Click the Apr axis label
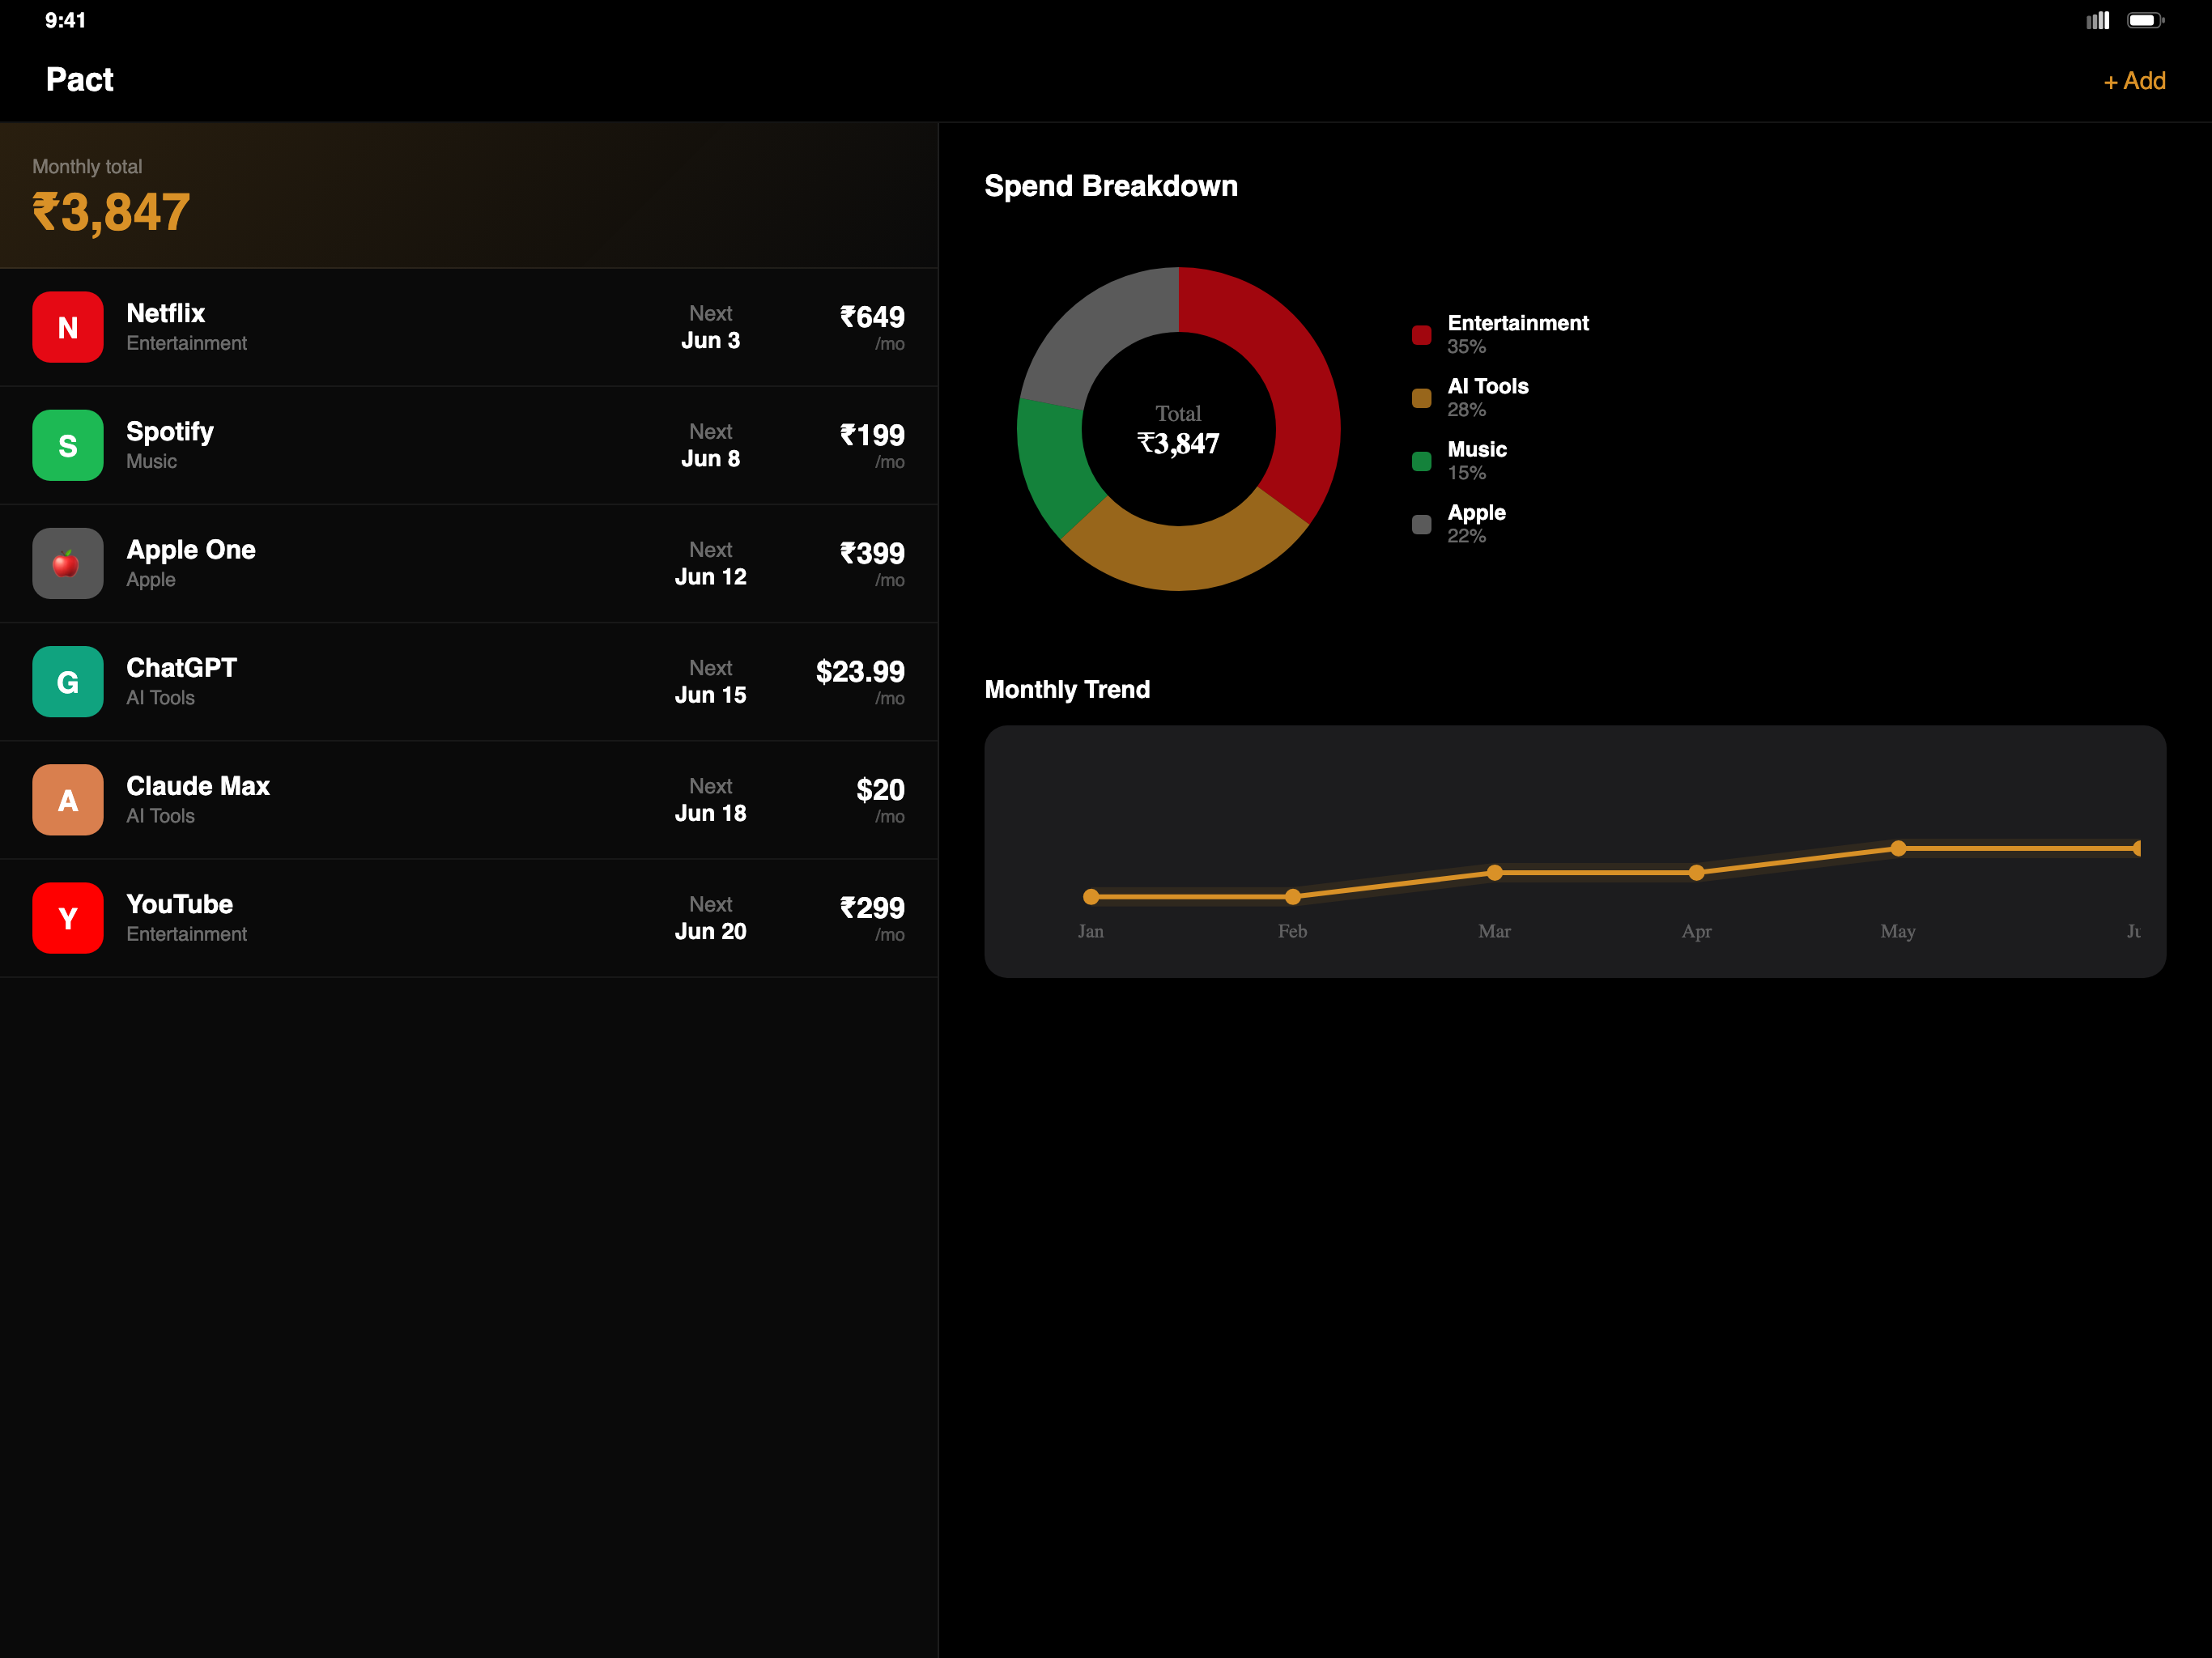This screenshot has width=2212, height=1658. pyautogui.click(x=1697, y=932)
